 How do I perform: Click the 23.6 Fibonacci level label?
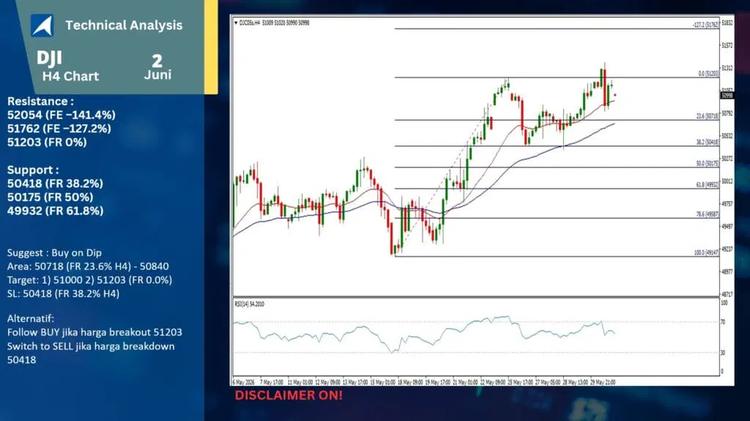click(707, 116)
